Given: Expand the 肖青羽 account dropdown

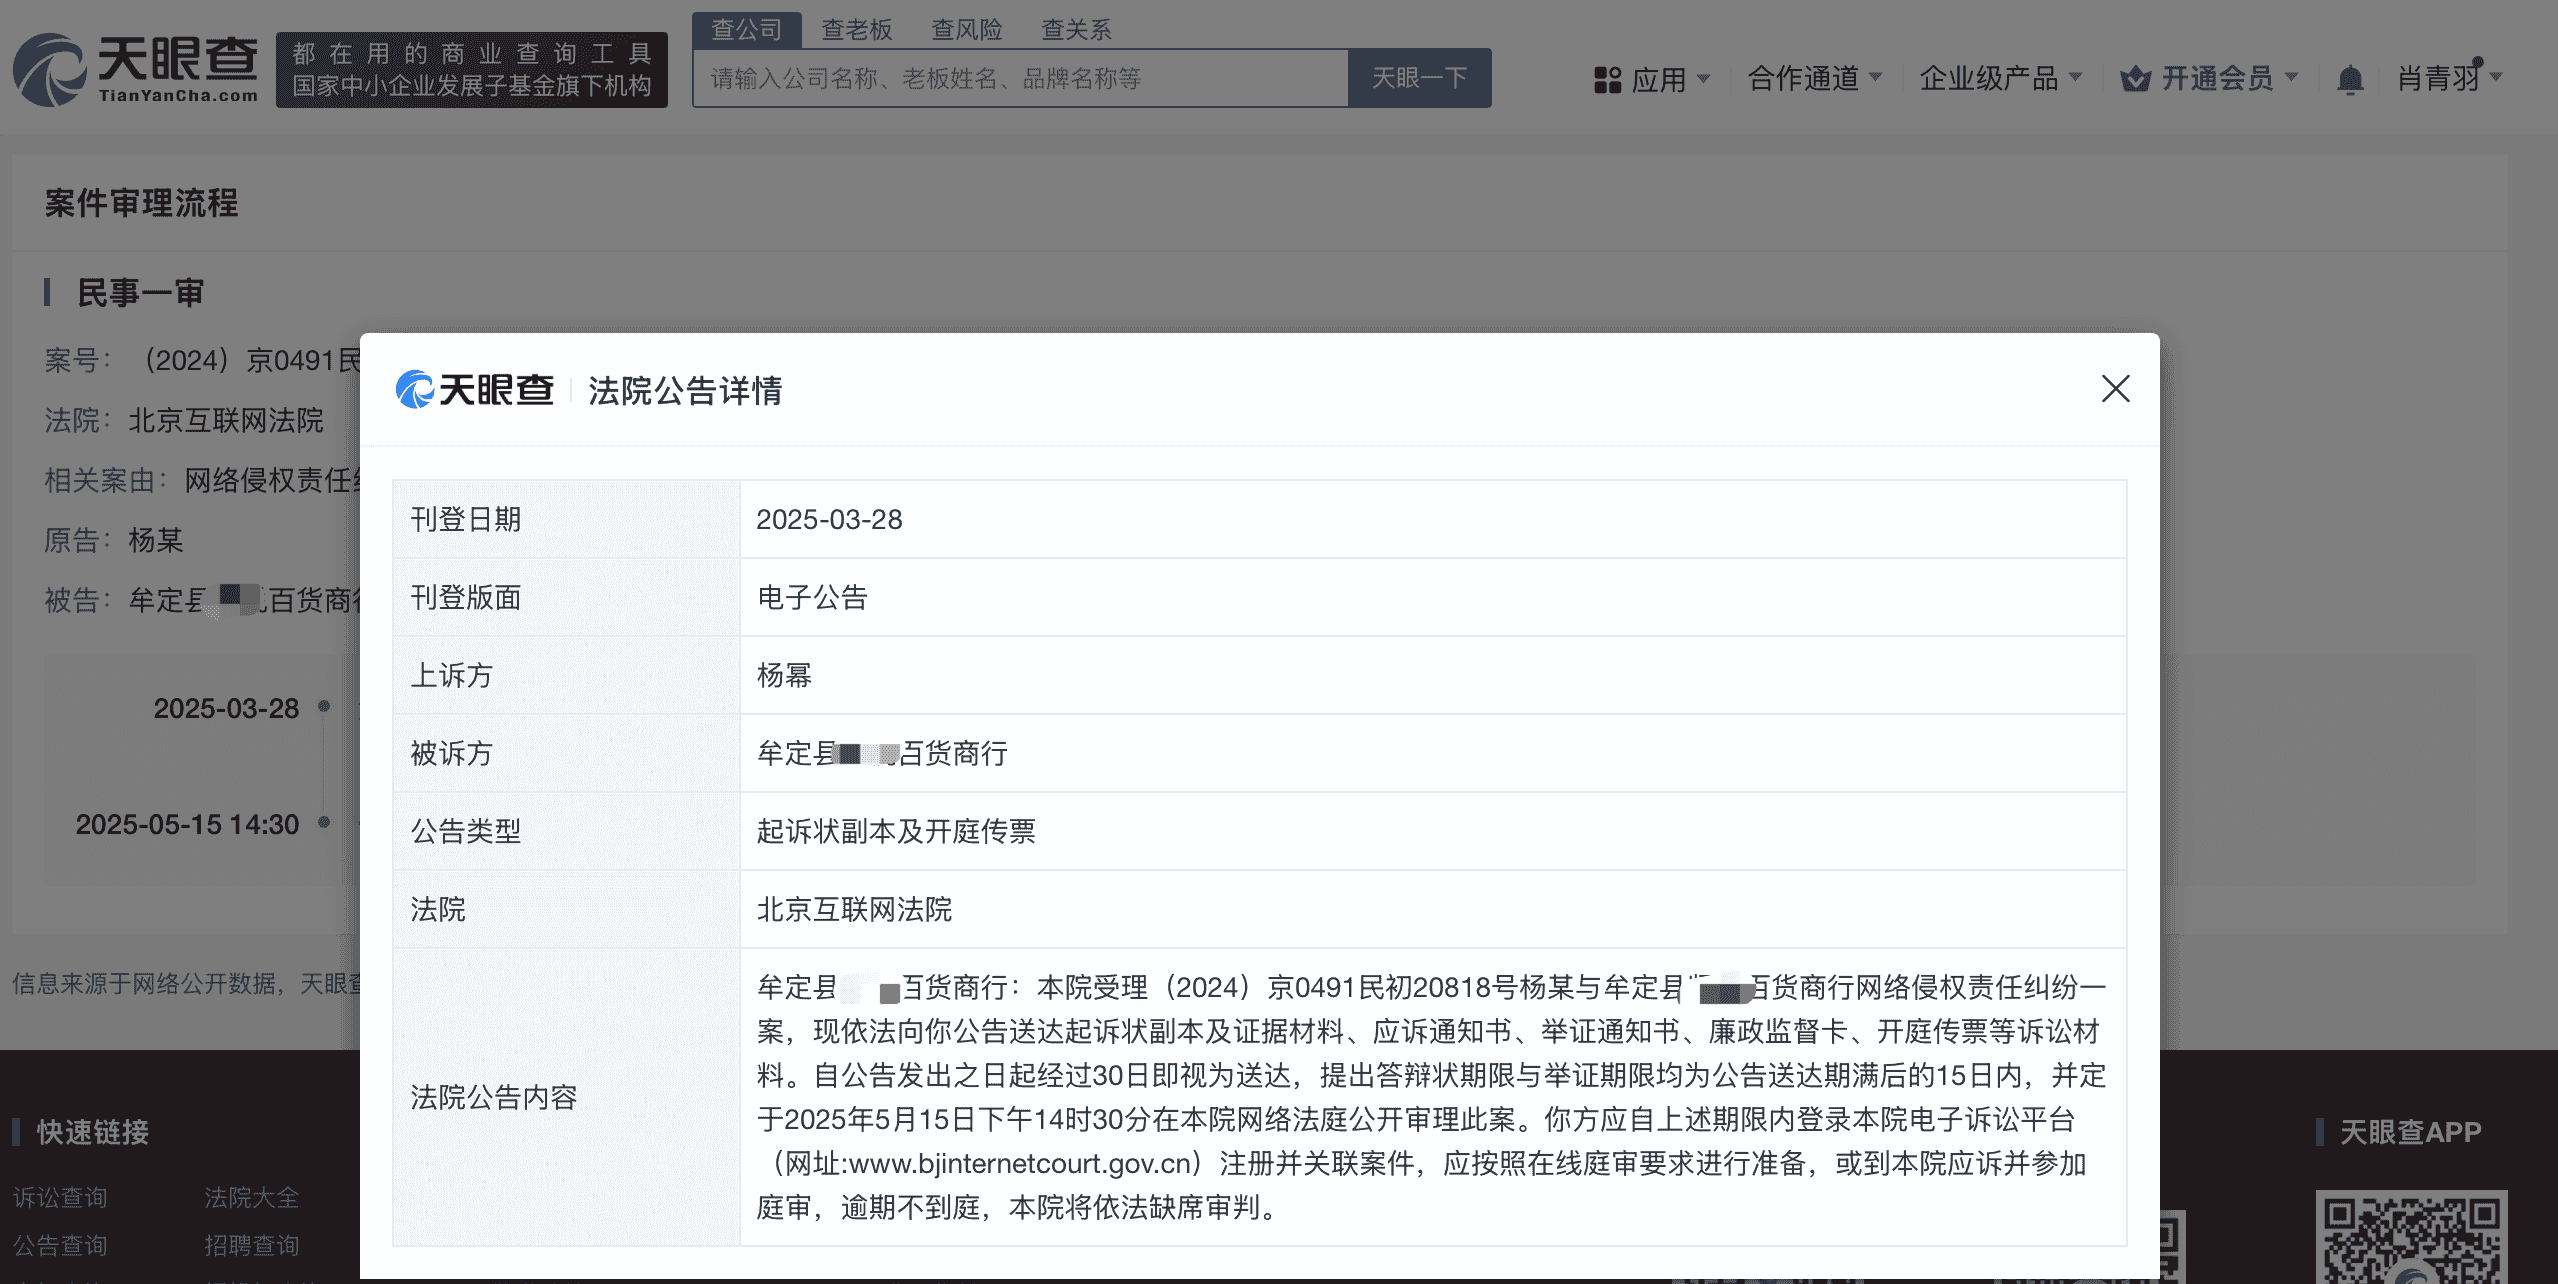Looking at the screenshot, I should pos(2447,78).
